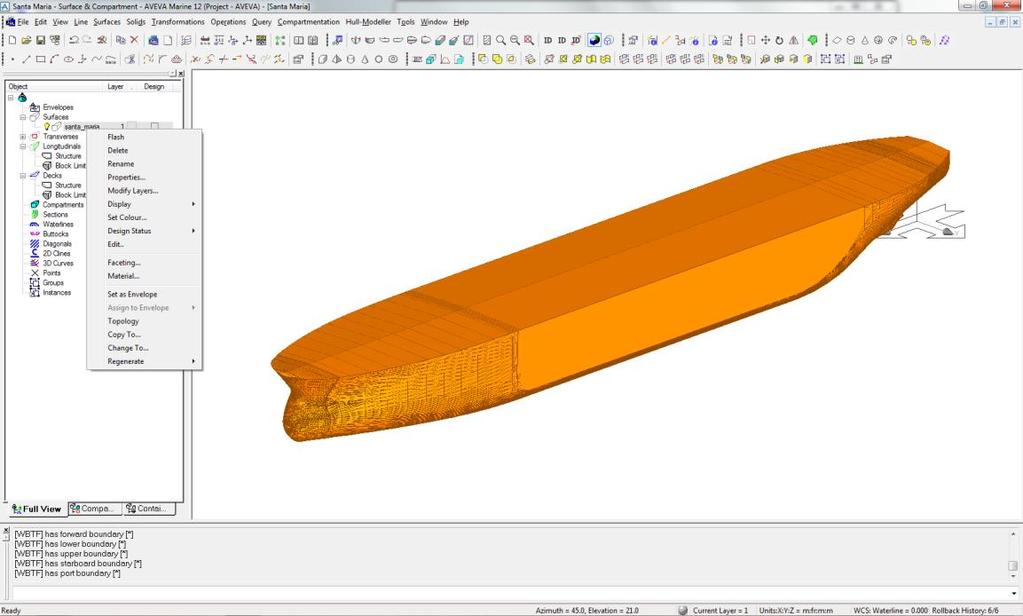Open the Surfaces menu

point(107,22)
